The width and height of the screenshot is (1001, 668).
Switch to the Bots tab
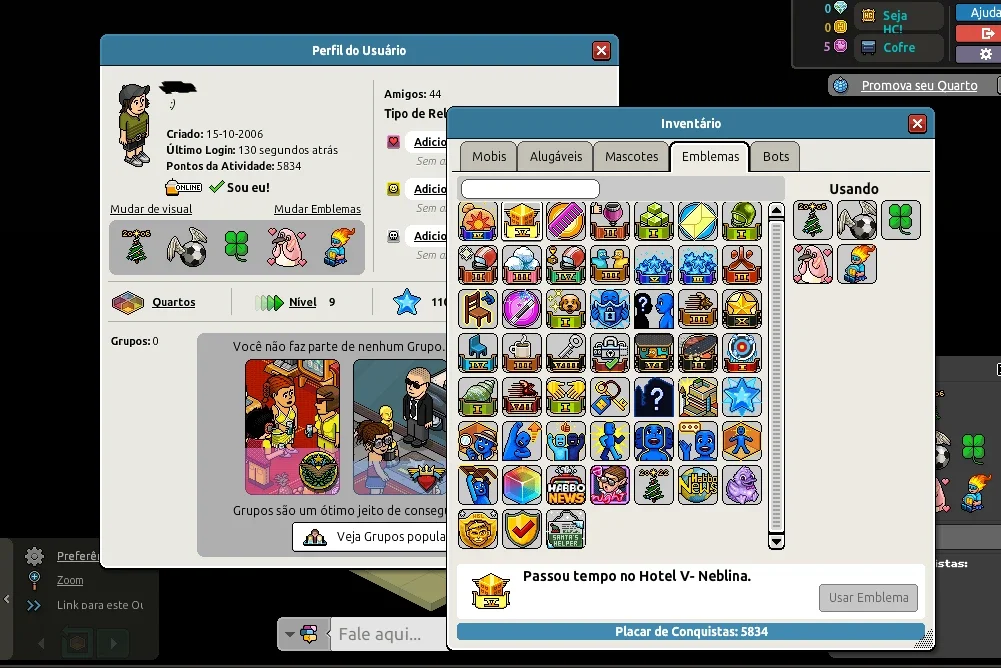pyautogui.click(x=776, y=156)
